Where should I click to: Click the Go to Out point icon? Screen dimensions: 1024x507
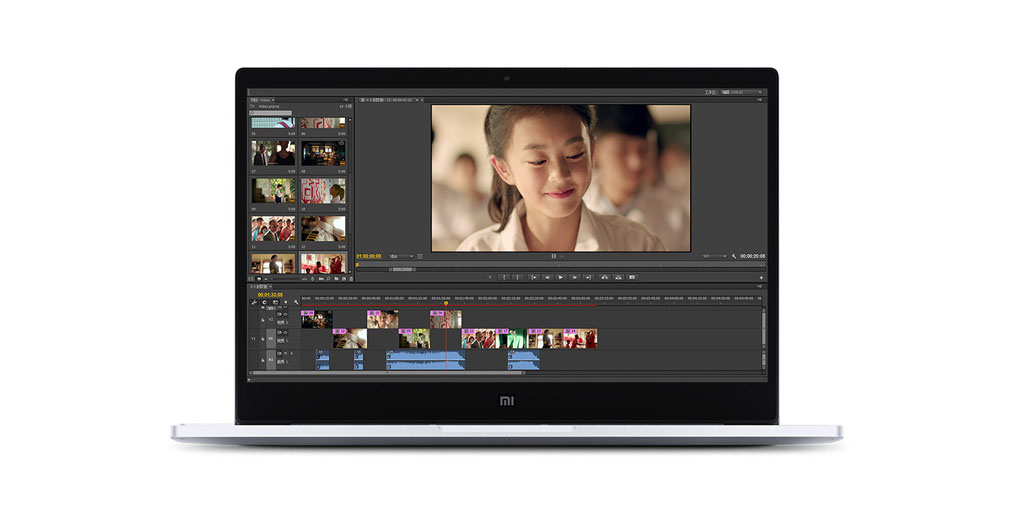tap(588, 277)
